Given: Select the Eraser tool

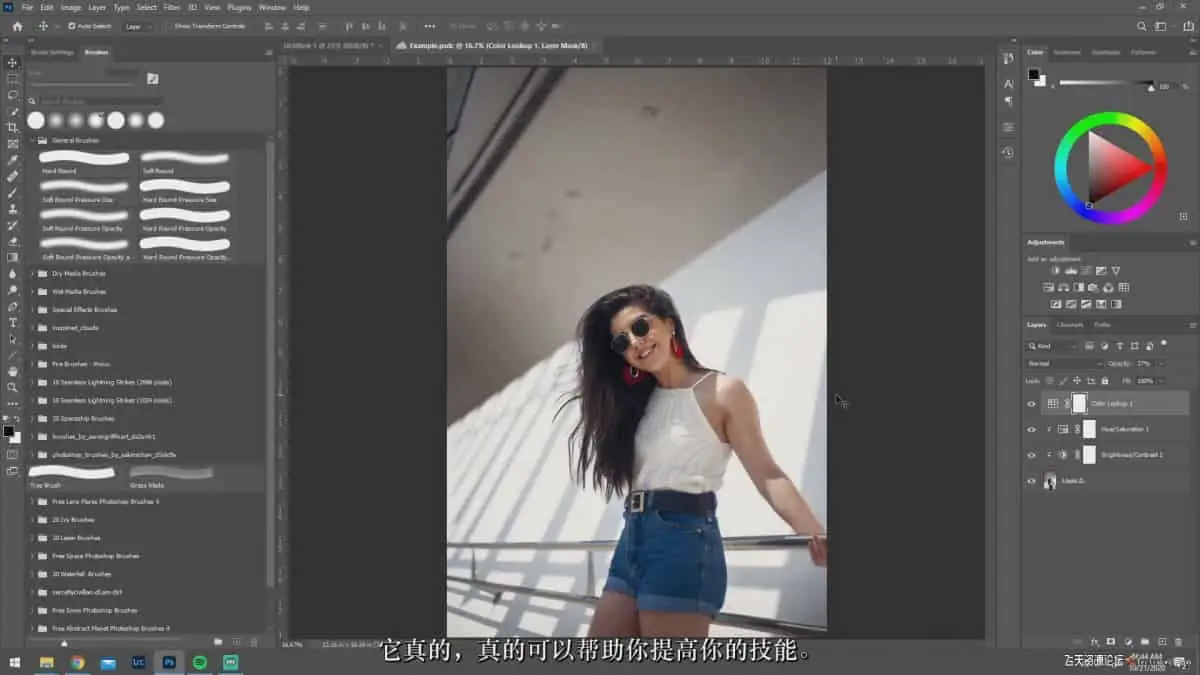Looking at the screenshot, I should (13, 241).
